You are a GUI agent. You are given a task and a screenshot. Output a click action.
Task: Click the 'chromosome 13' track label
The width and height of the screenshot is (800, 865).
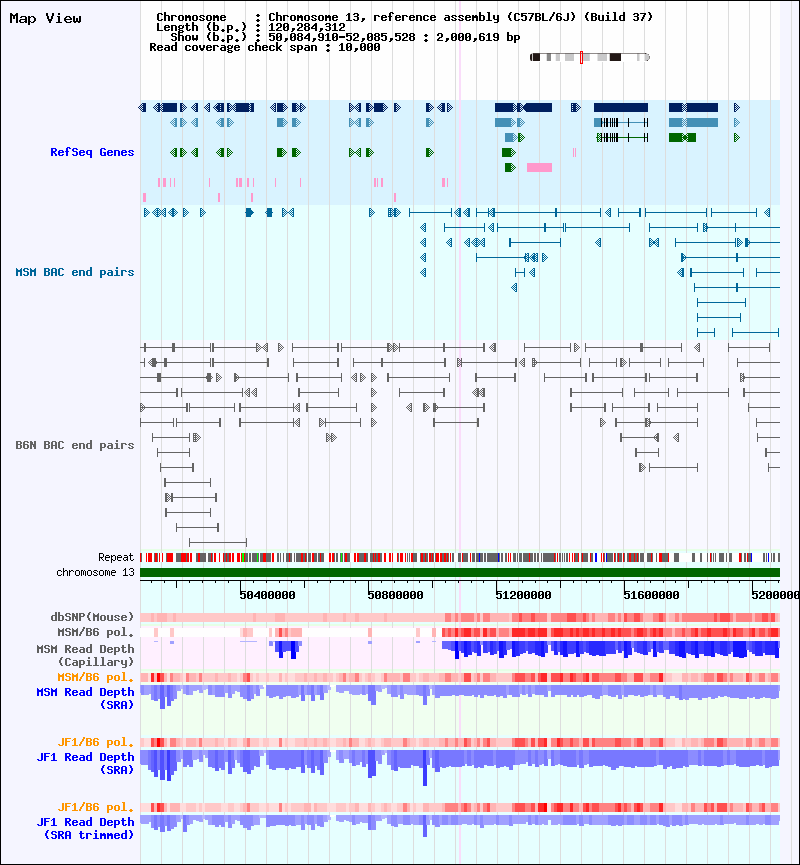95,572
